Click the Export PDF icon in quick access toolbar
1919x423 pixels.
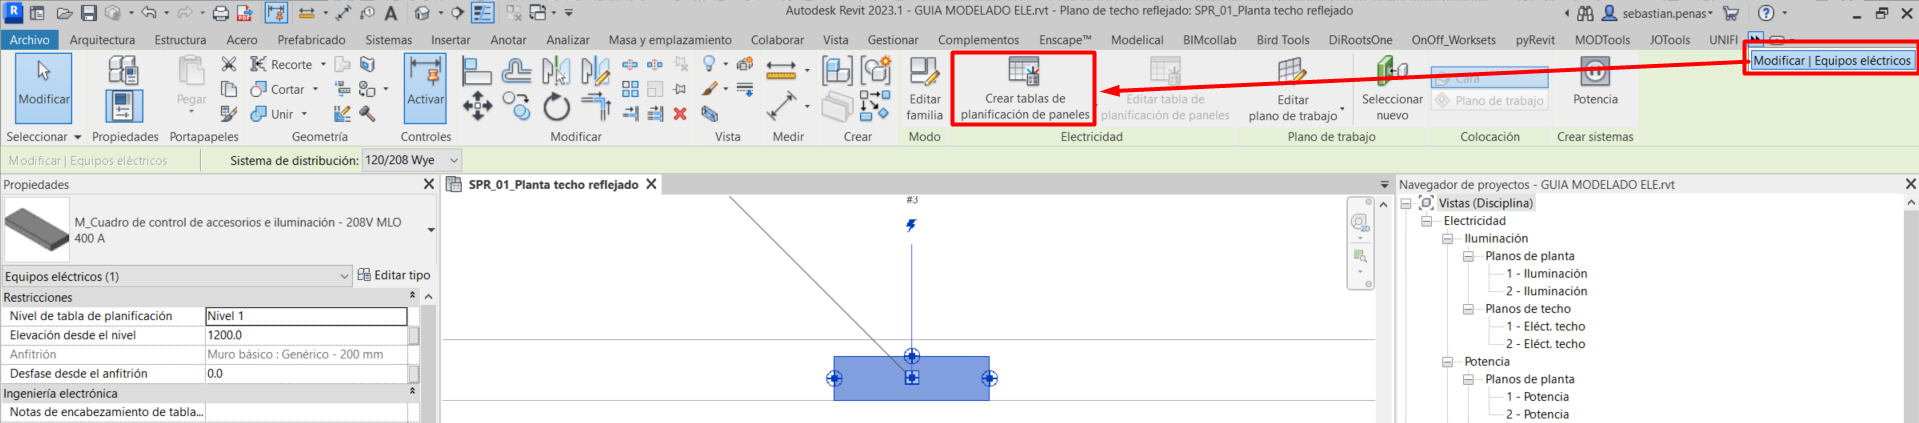click(x=245, y=13)
